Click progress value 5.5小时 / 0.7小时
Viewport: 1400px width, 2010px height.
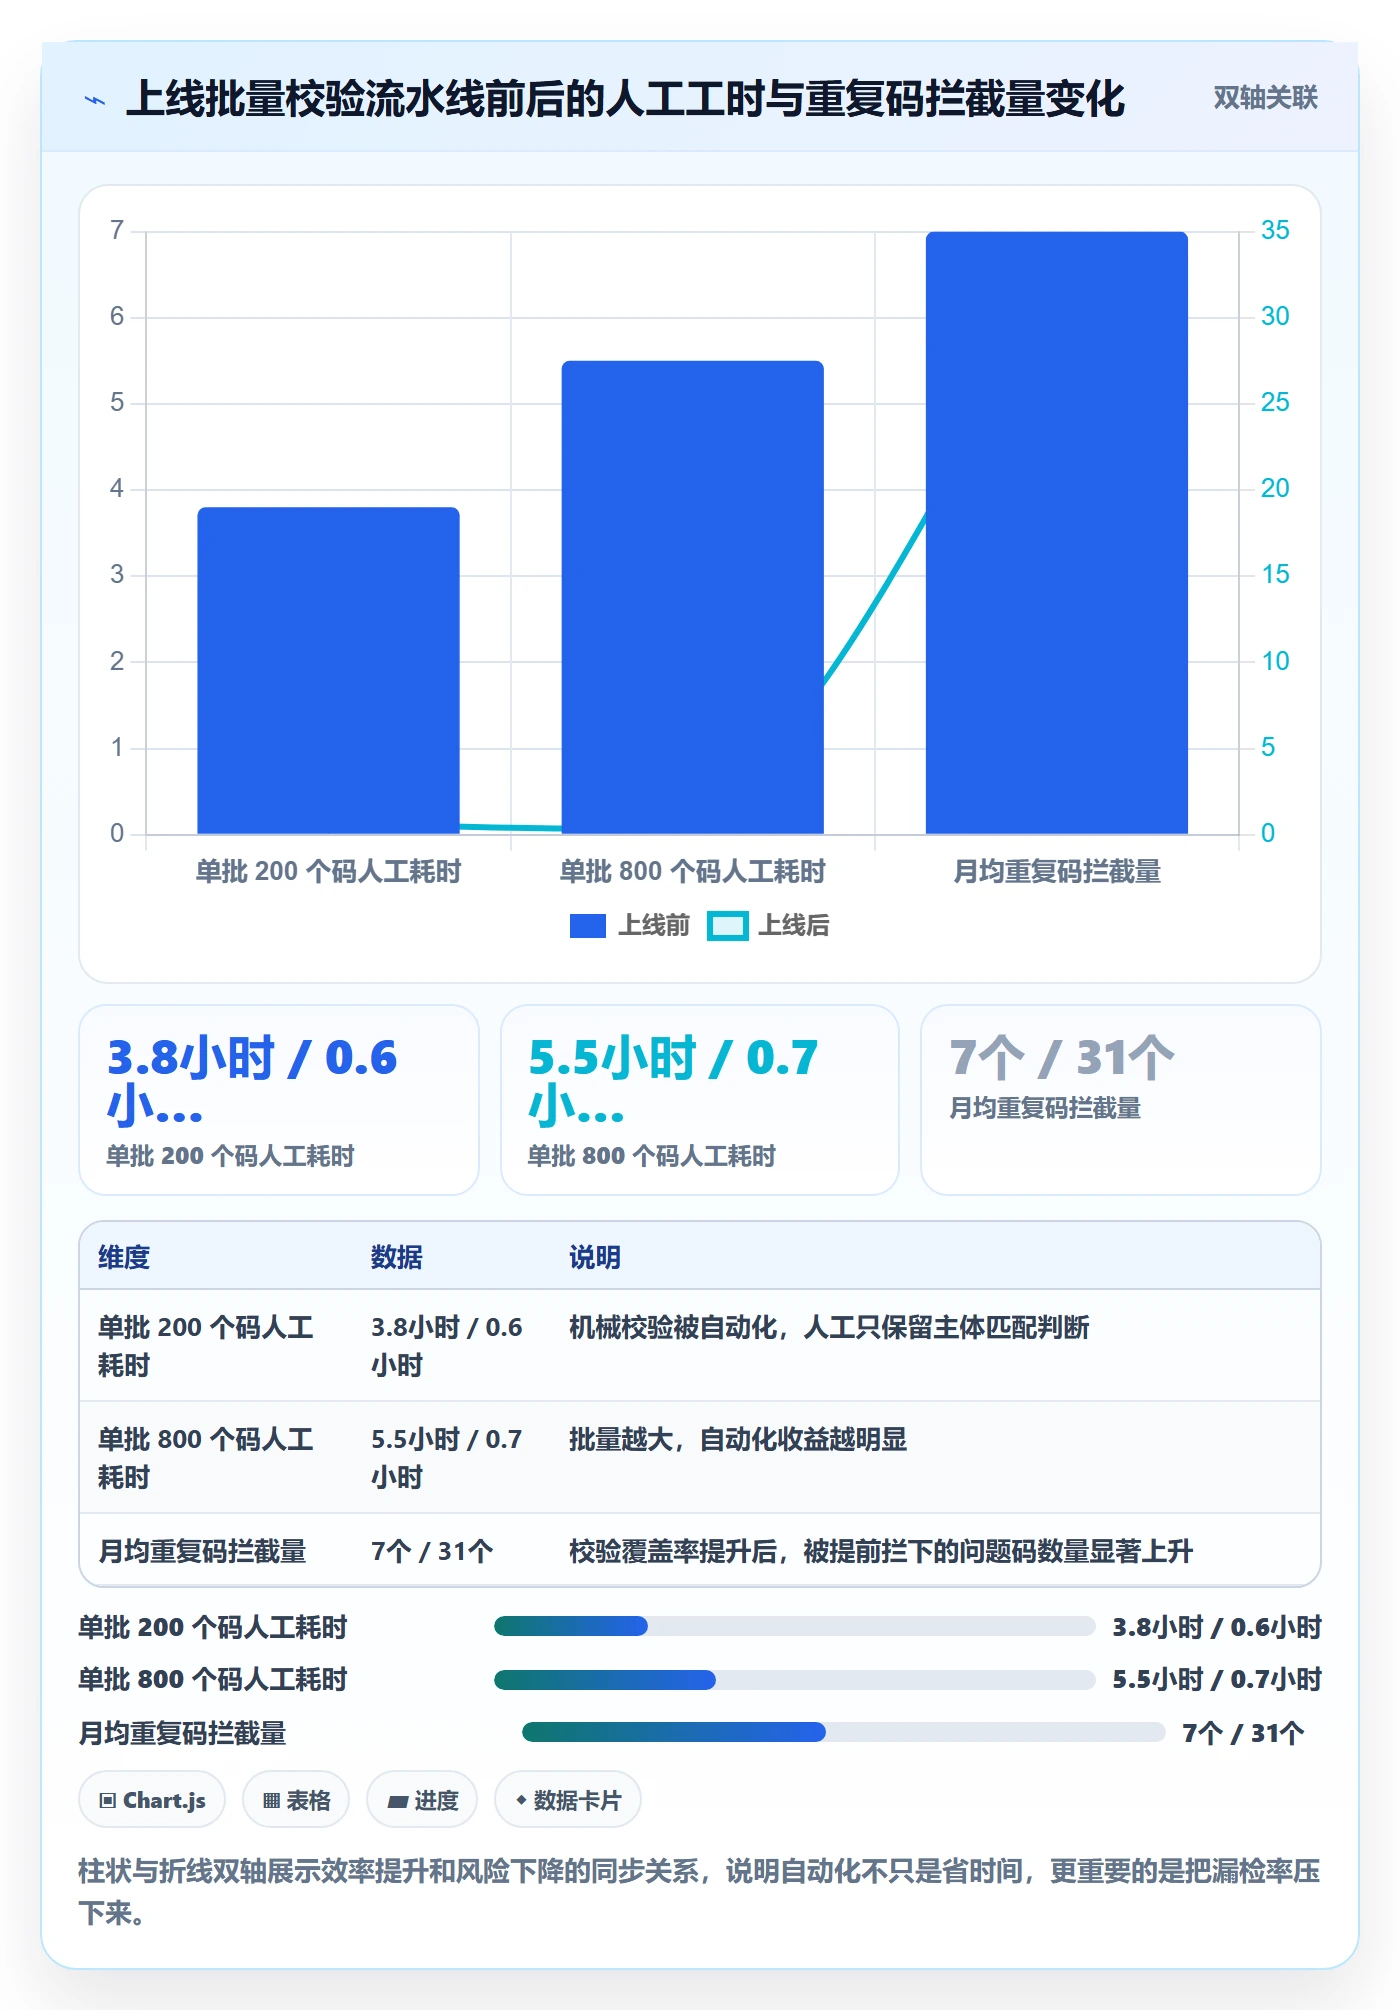click(x=1217, y=1679)
